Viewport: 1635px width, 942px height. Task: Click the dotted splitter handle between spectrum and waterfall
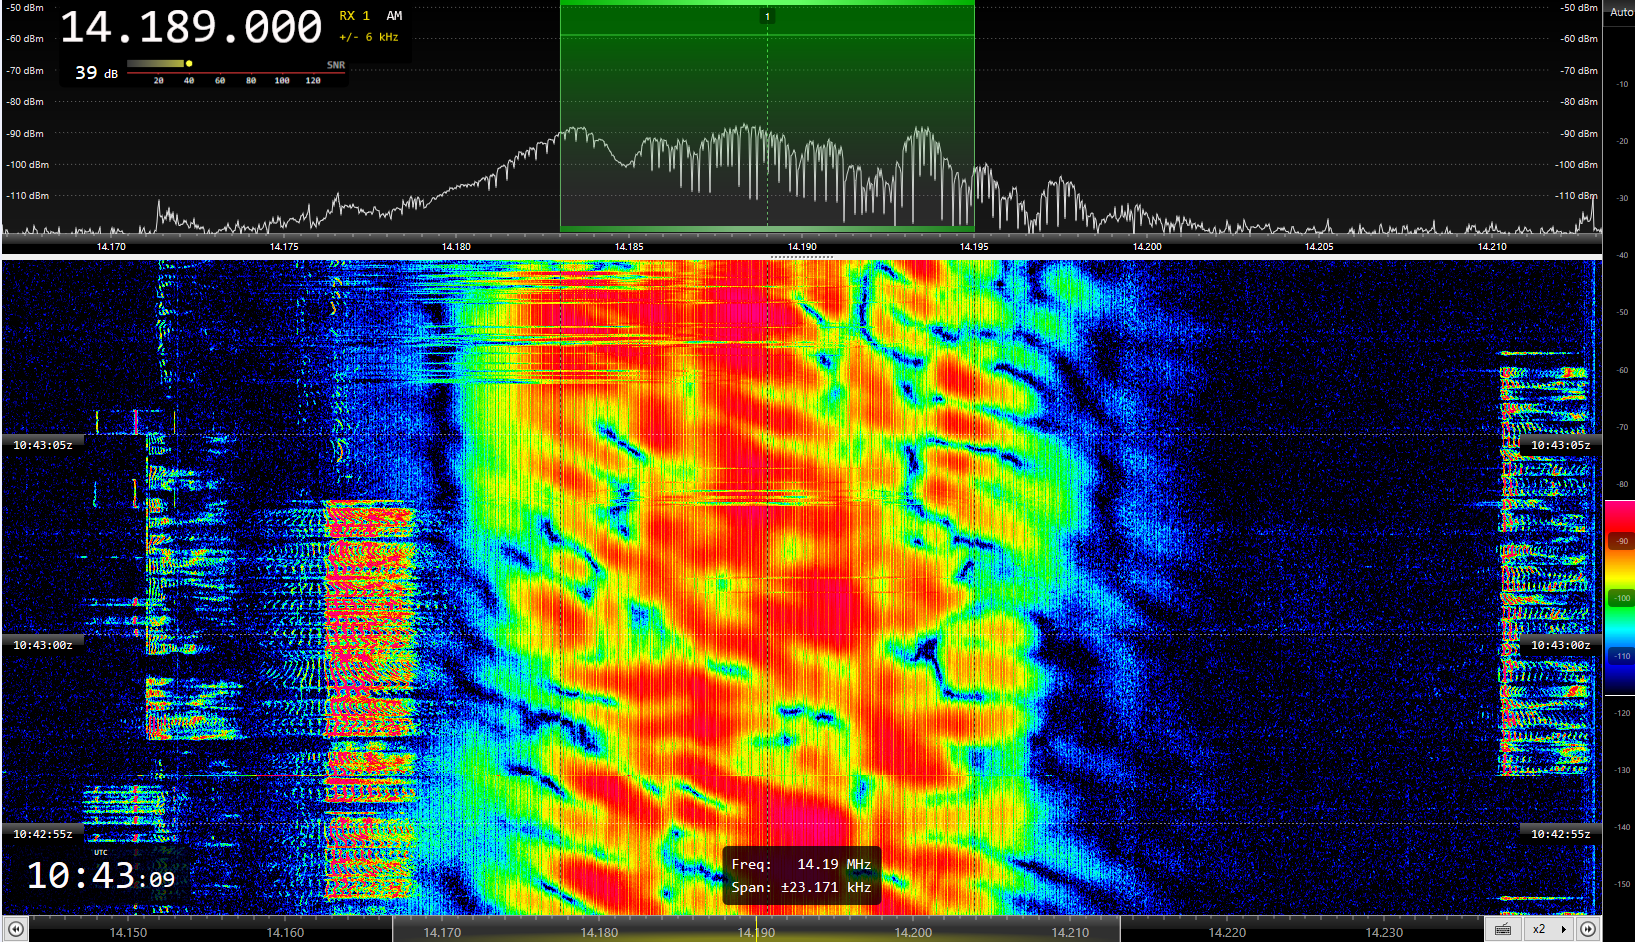coord(802,257)
